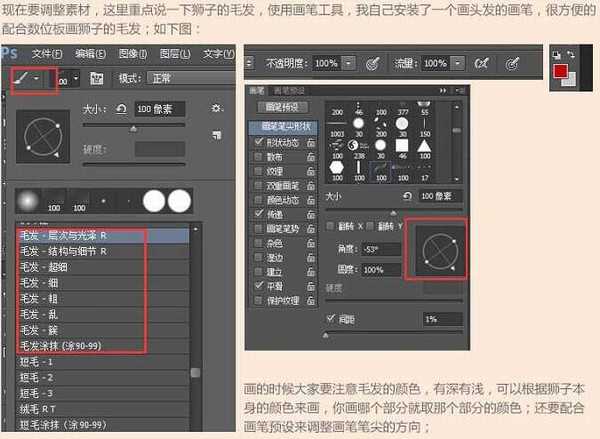Toggle the 形状动态 checkbox
The width and height of the screenshot is (600, 439).
(258, 142)
